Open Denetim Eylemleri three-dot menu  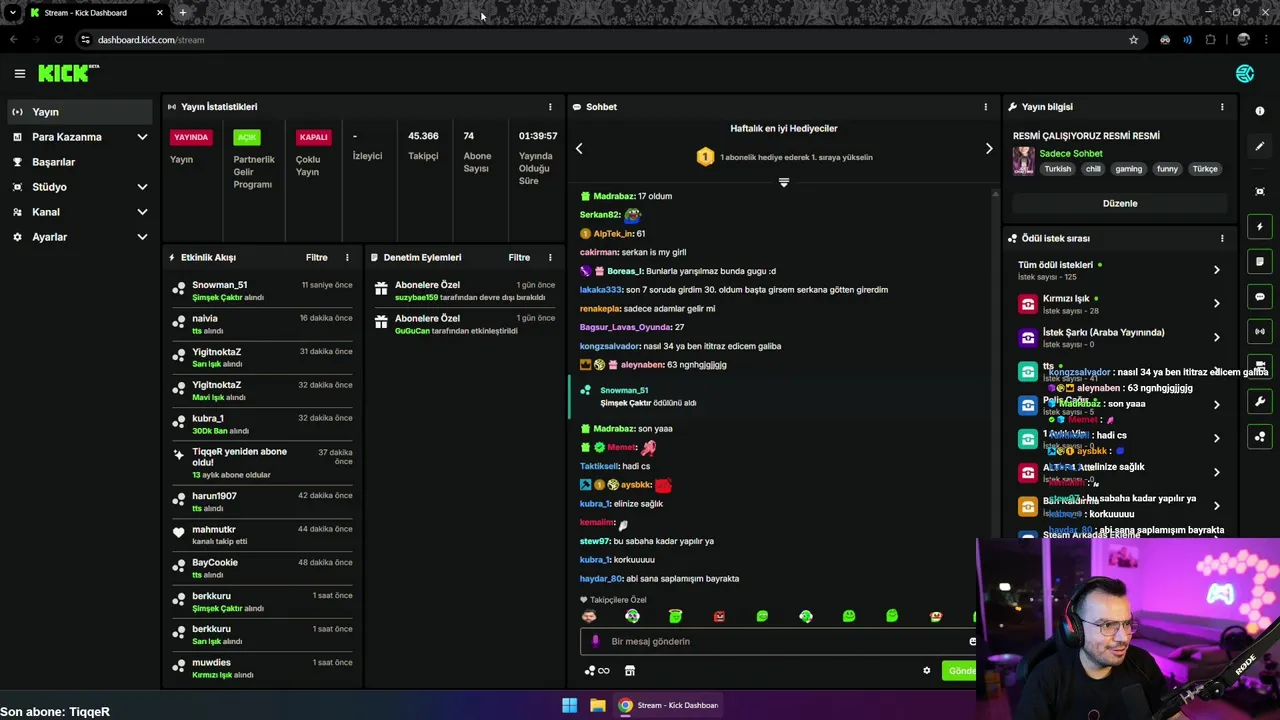549,258
